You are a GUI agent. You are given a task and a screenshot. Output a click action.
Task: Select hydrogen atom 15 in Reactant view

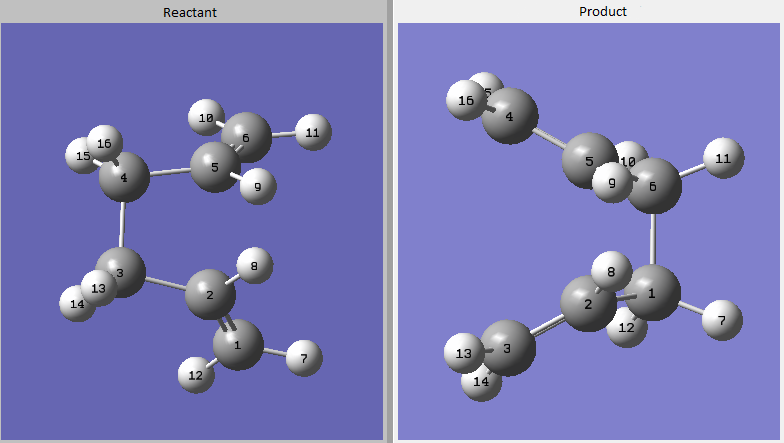coord(80,156)
